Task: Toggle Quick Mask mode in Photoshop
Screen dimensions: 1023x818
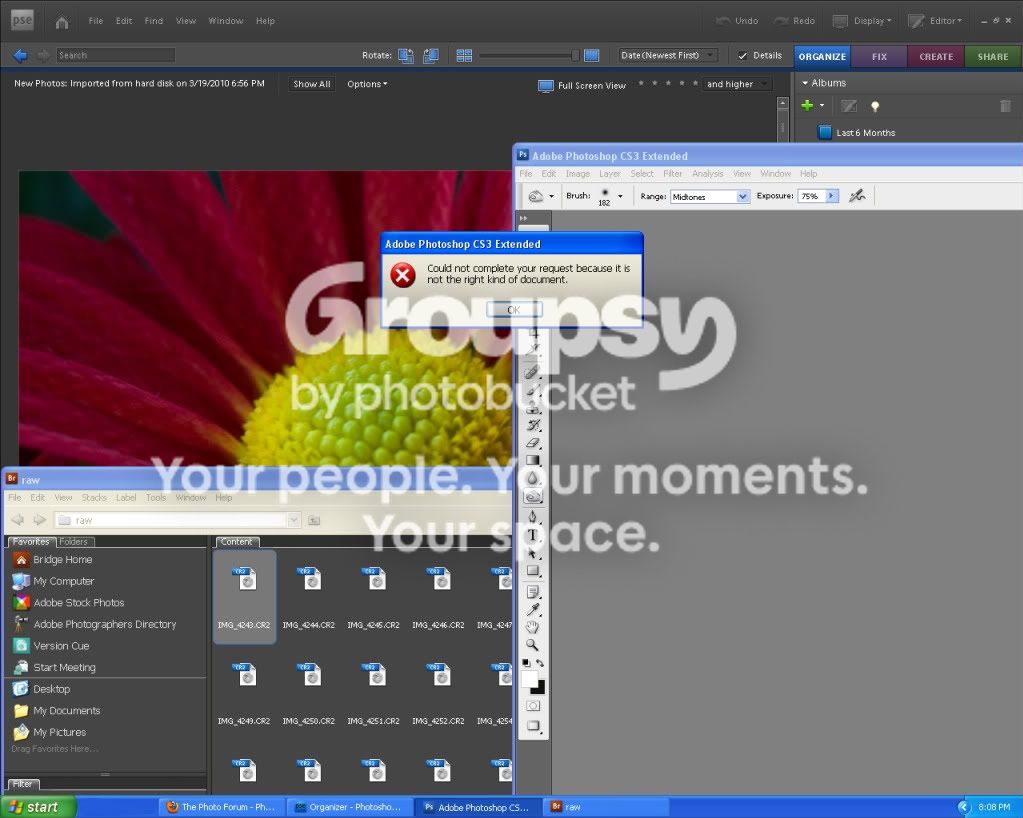Action: click(x=532, y=706)
